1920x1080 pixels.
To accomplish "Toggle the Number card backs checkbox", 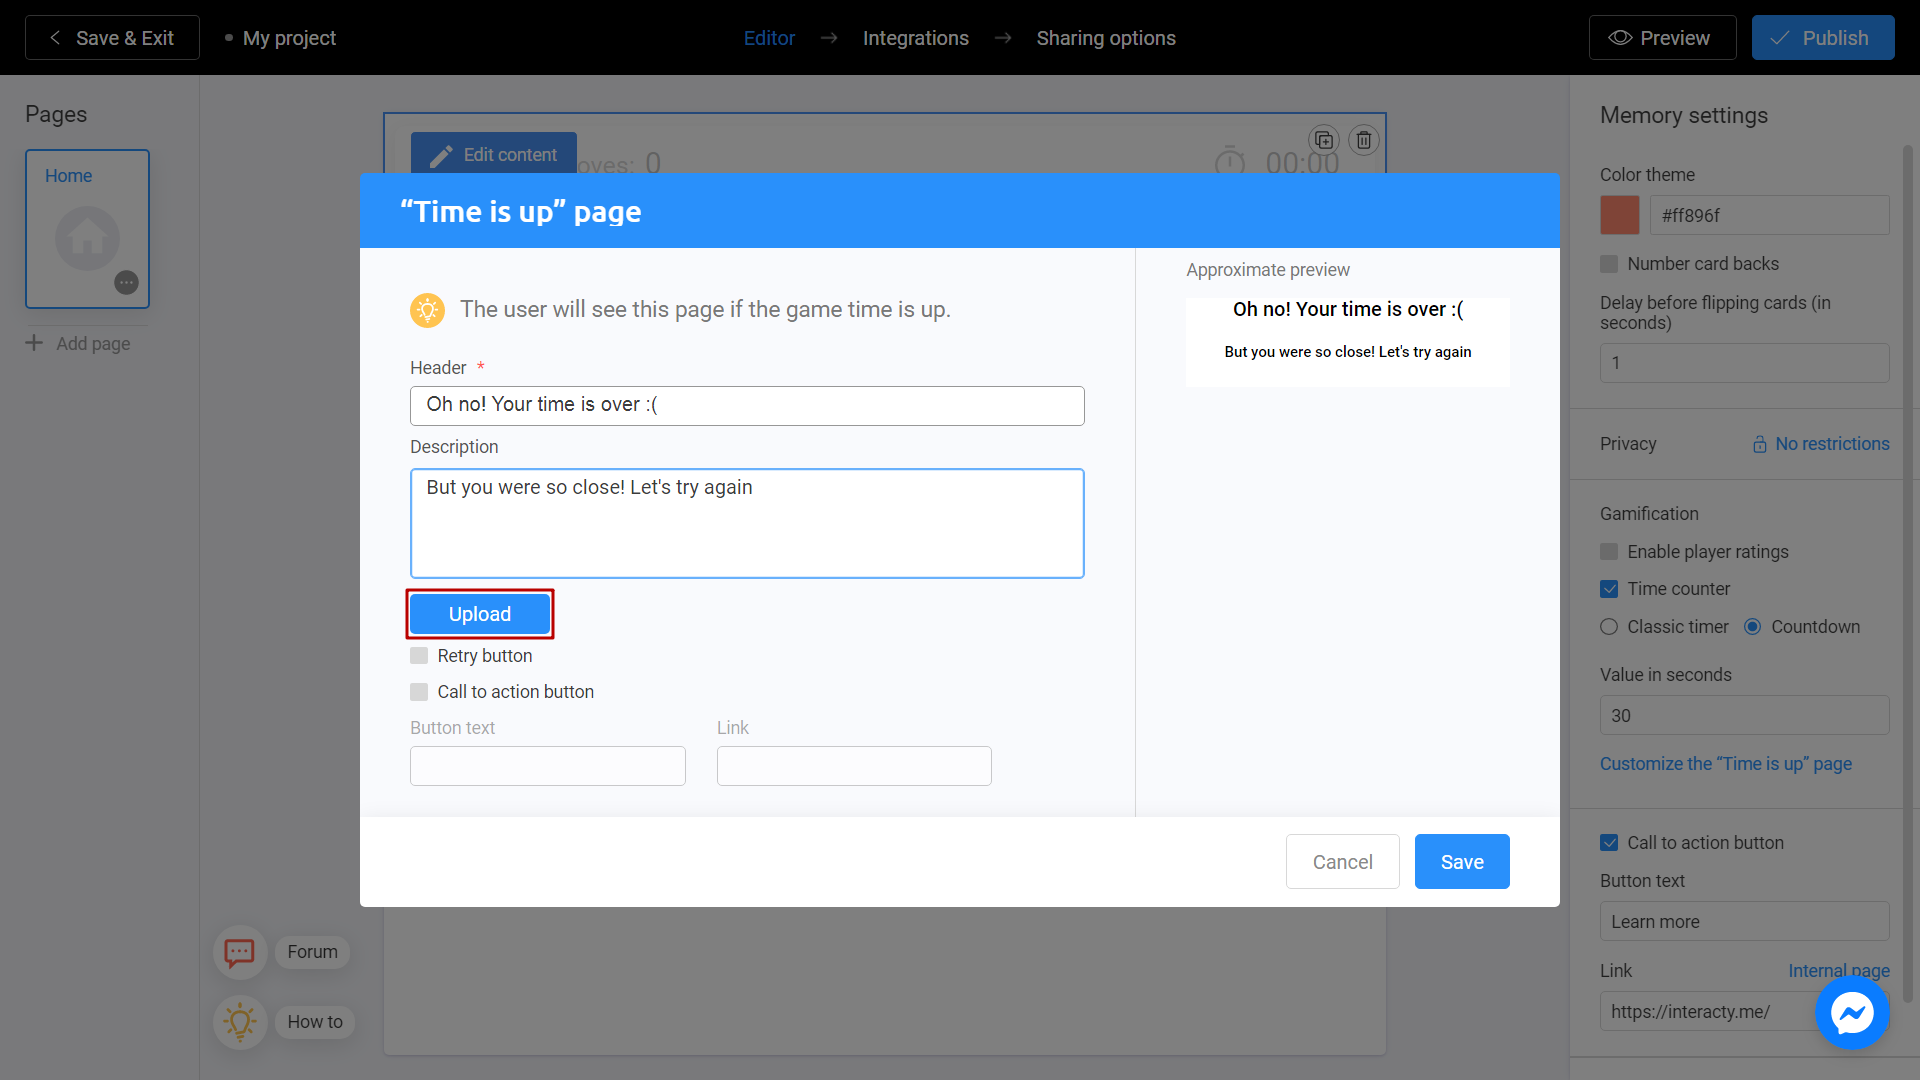I will point(1609,264).
